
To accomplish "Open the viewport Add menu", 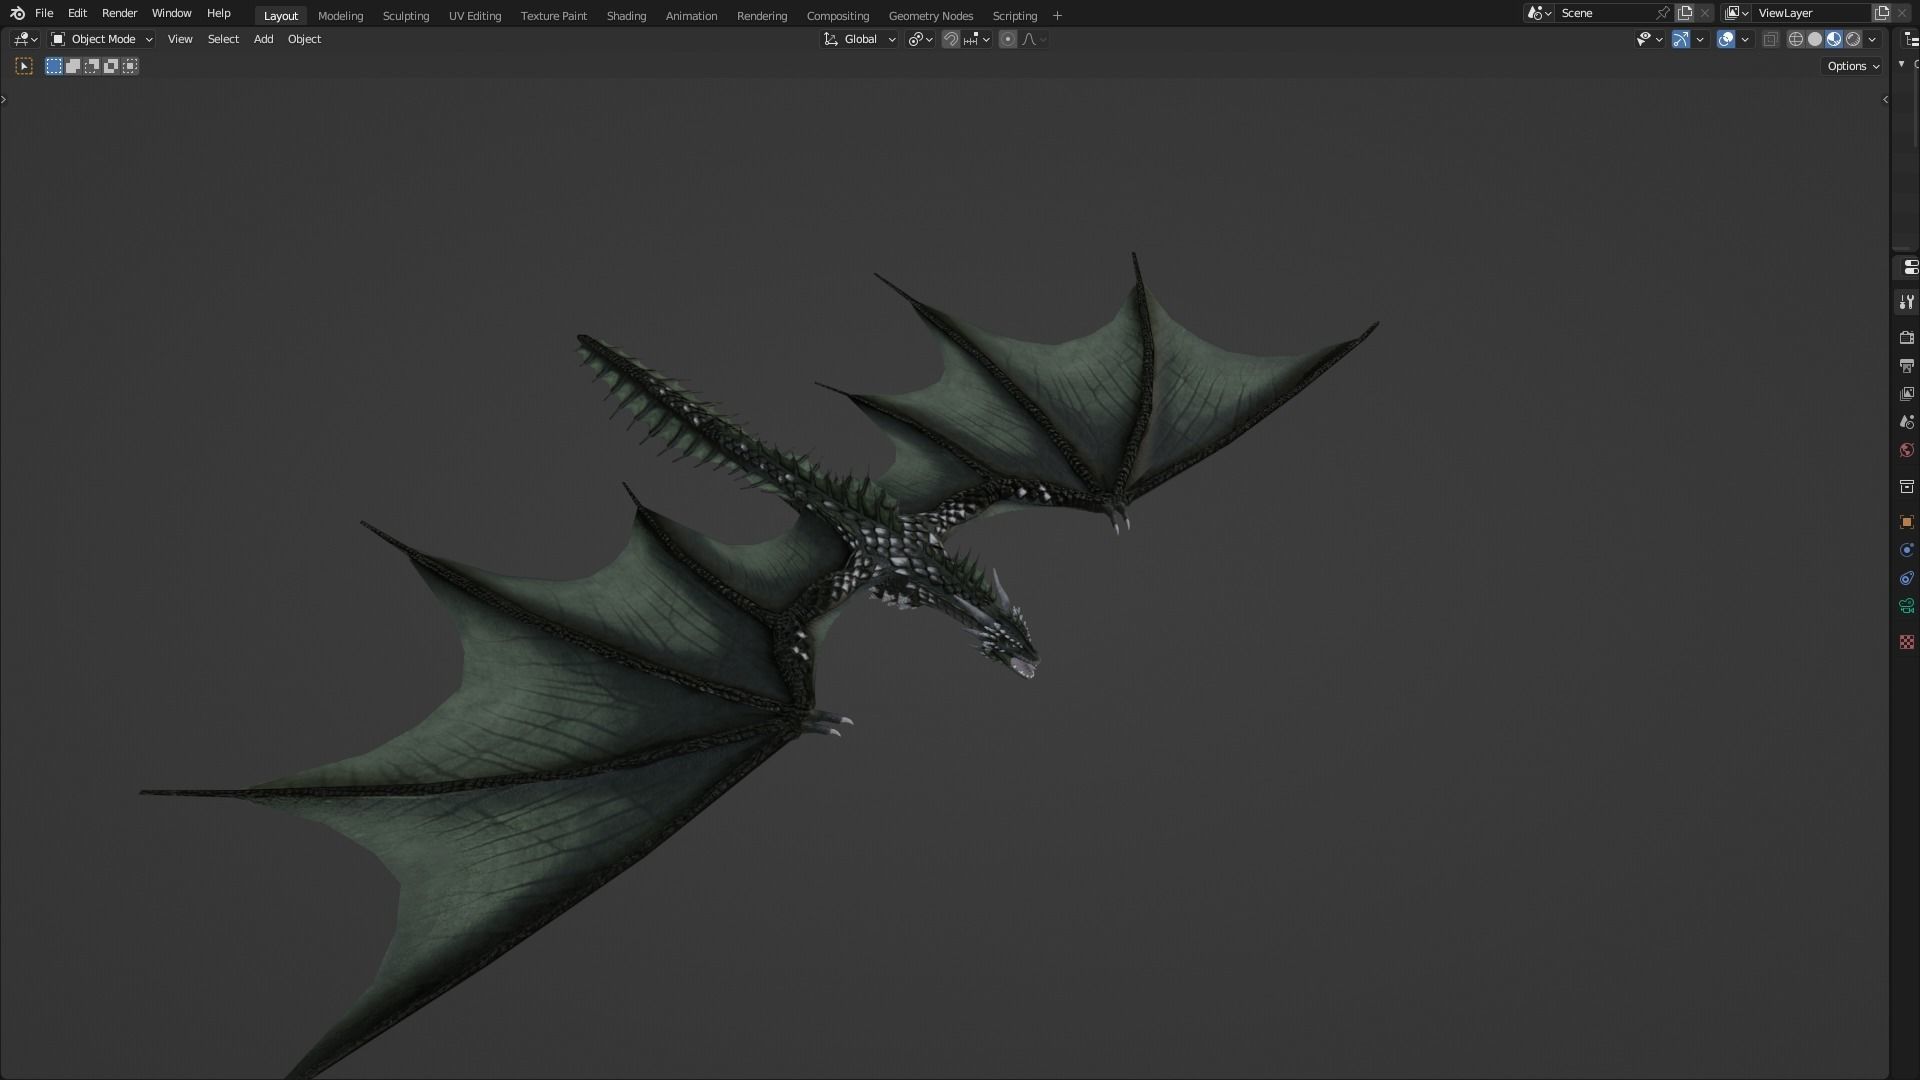I will 263,39.
